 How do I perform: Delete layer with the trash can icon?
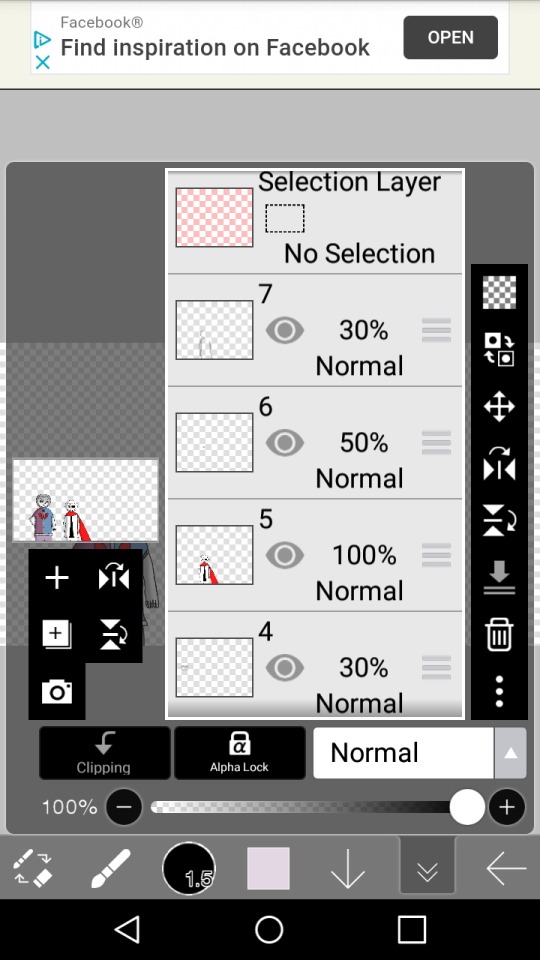[x=499, y=634]
